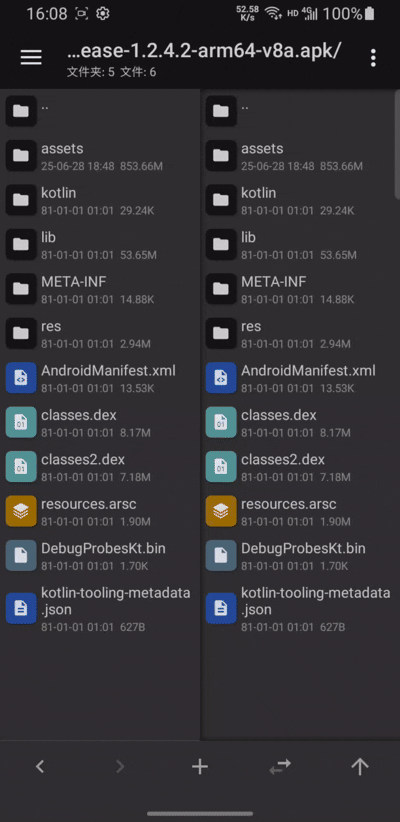Viewport: 400px width, 822px height.
Task: Select DebugProbesKt.bin in right pane
Action: pos(300,556)
